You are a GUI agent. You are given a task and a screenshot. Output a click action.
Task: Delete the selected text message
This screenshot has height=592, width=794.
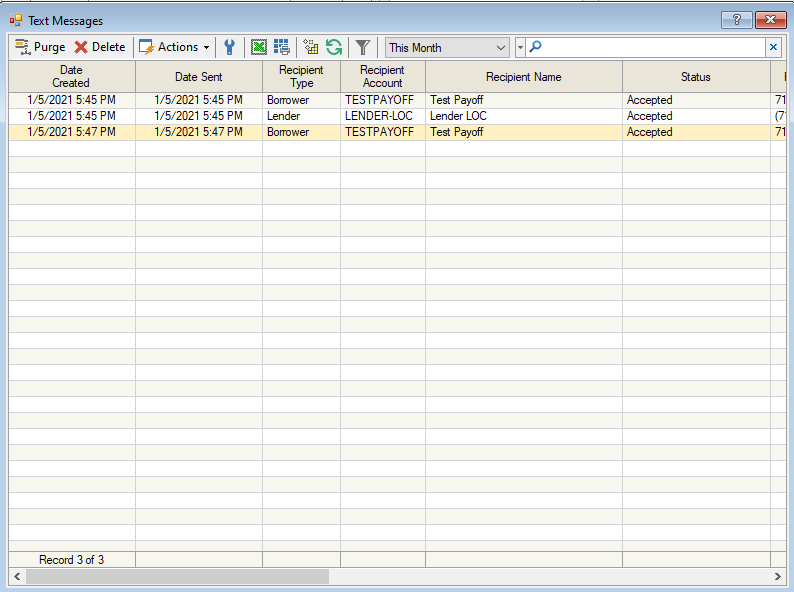[x=100, y=47]
